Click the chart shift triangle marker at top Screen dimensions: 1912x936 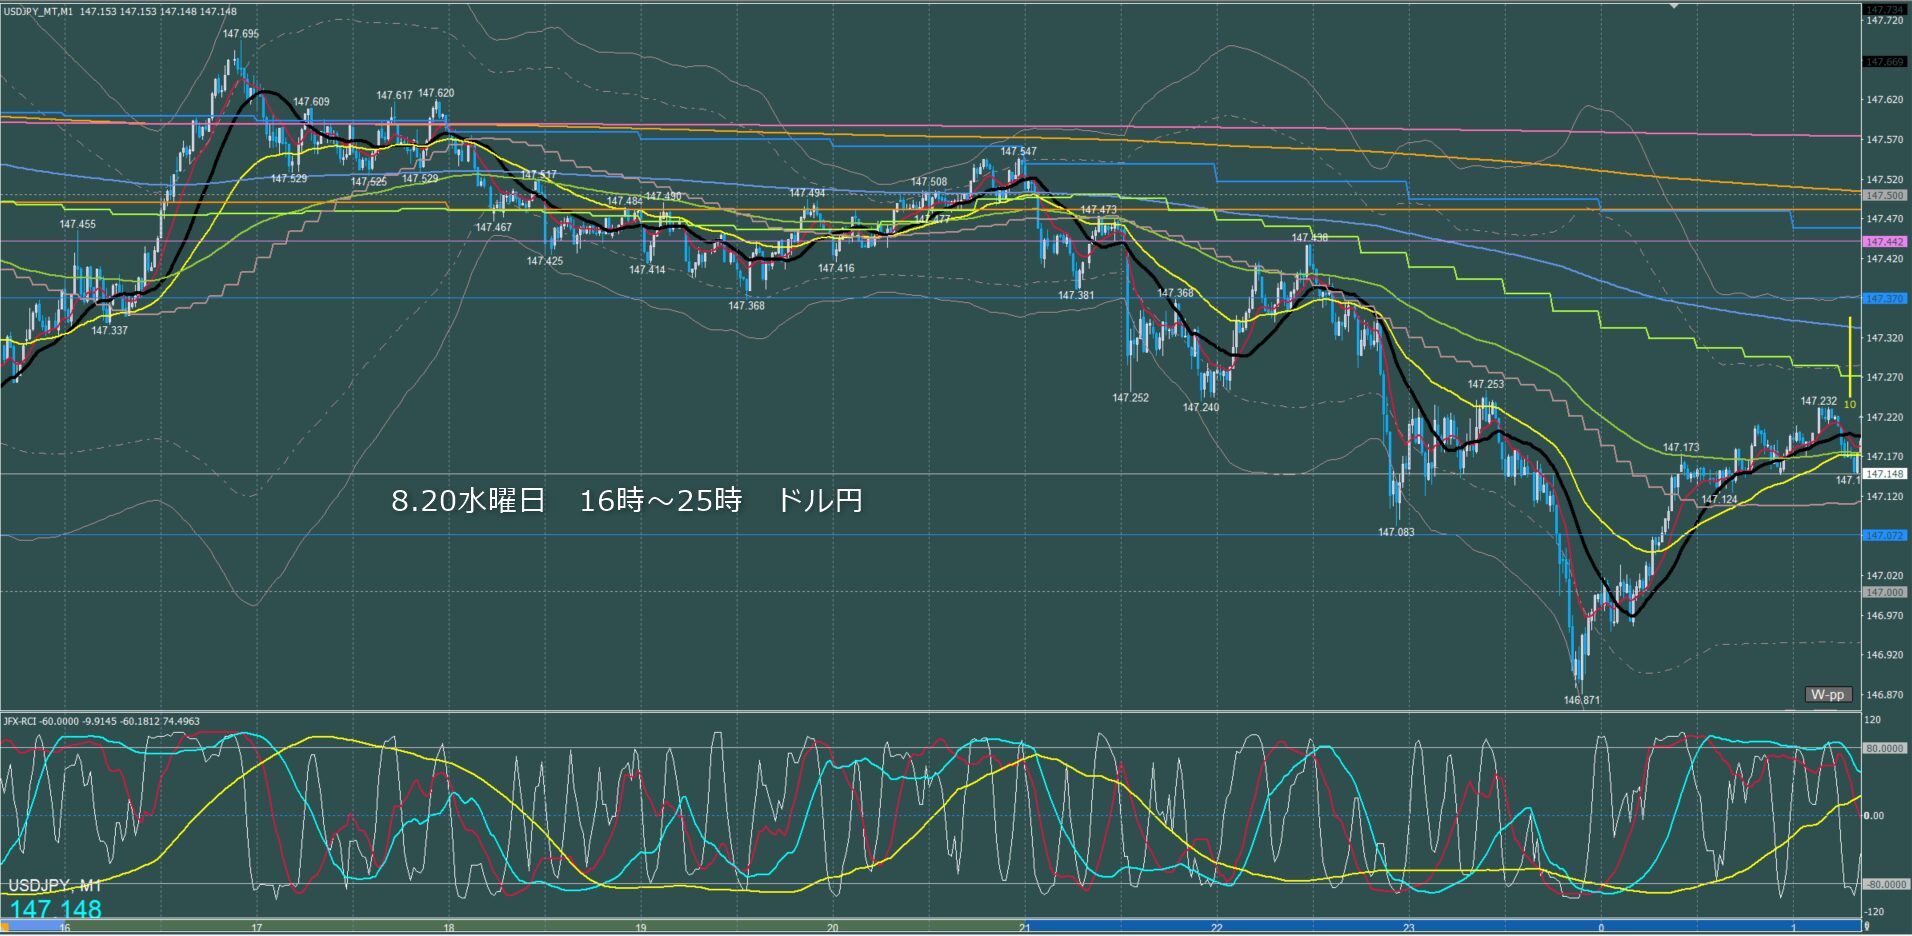[1676, 6]
